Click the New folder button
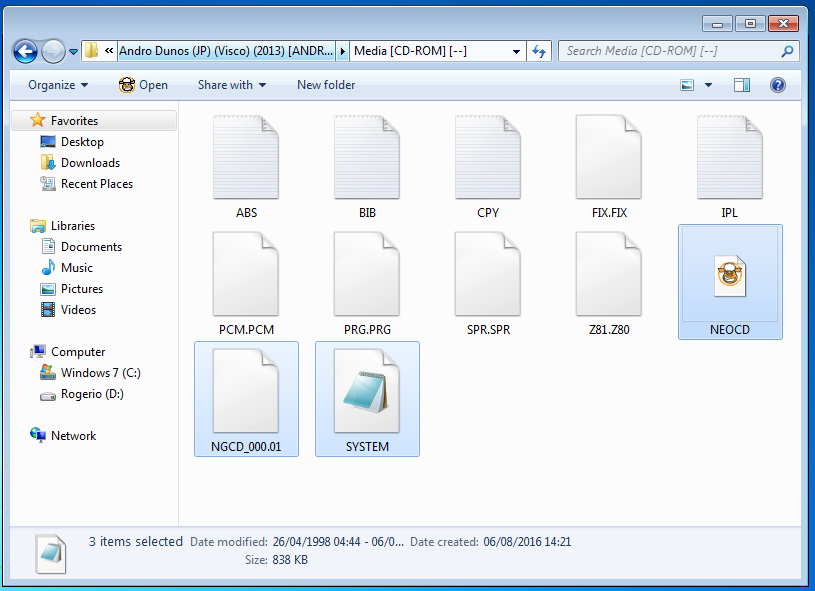 (x=326, y=85)
